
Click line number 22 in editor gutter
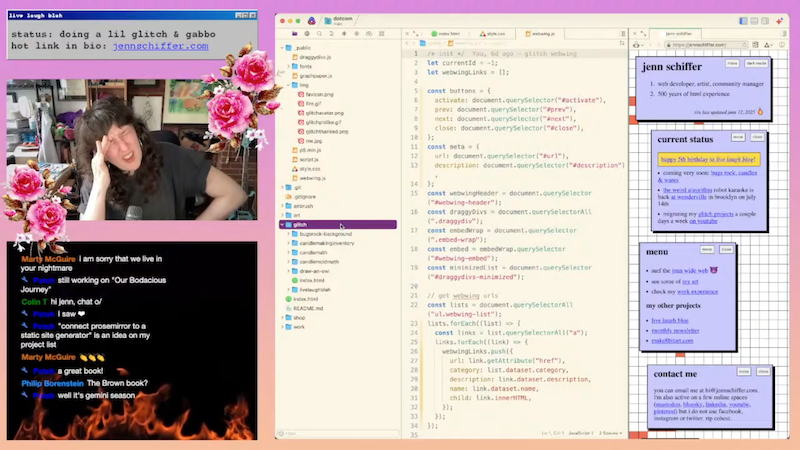point(414,305)
